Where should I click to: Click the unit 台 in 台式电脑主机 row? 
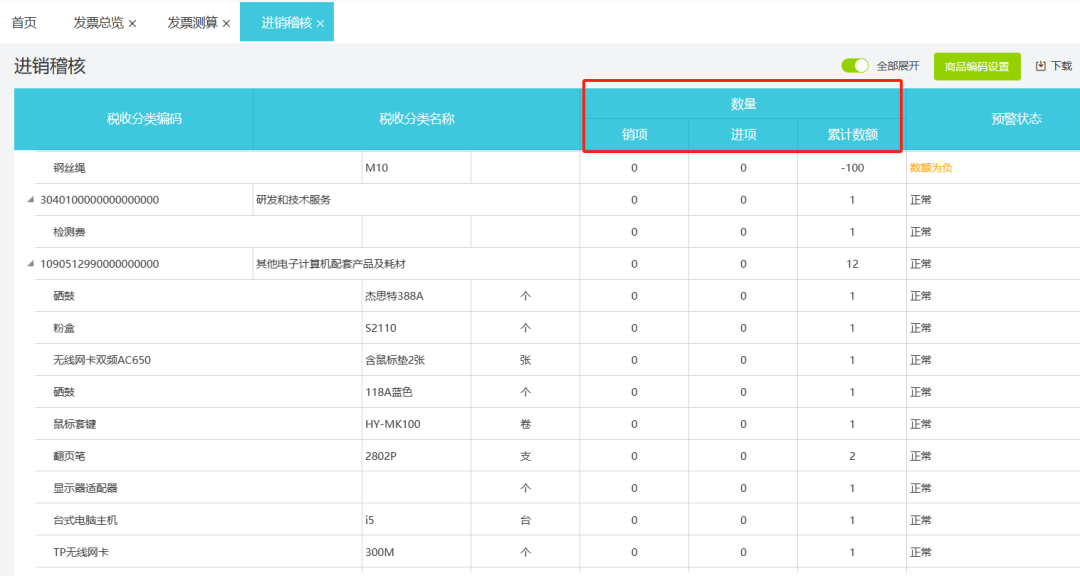coord(526,520)
